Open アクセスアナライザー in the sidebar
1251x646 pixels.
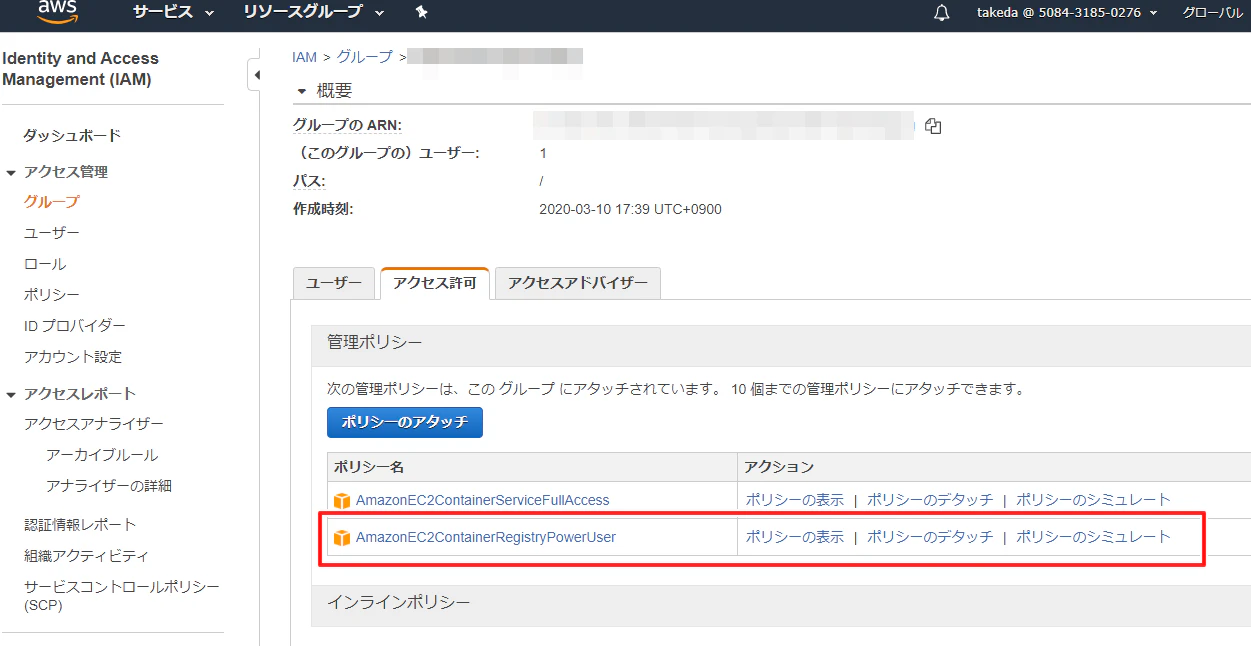(x=94, y=424)
